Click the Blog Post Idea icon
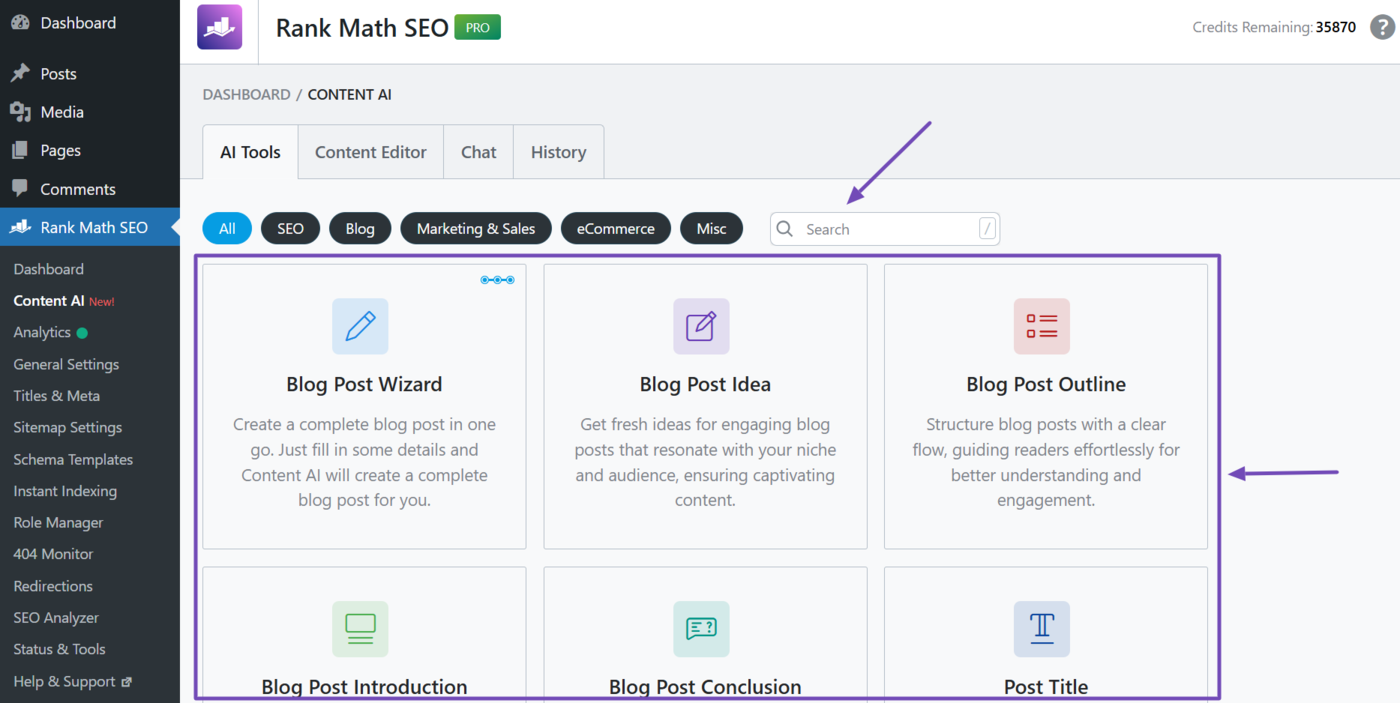The width and height of the screenshot is (1400, 703). pos(701,326)
